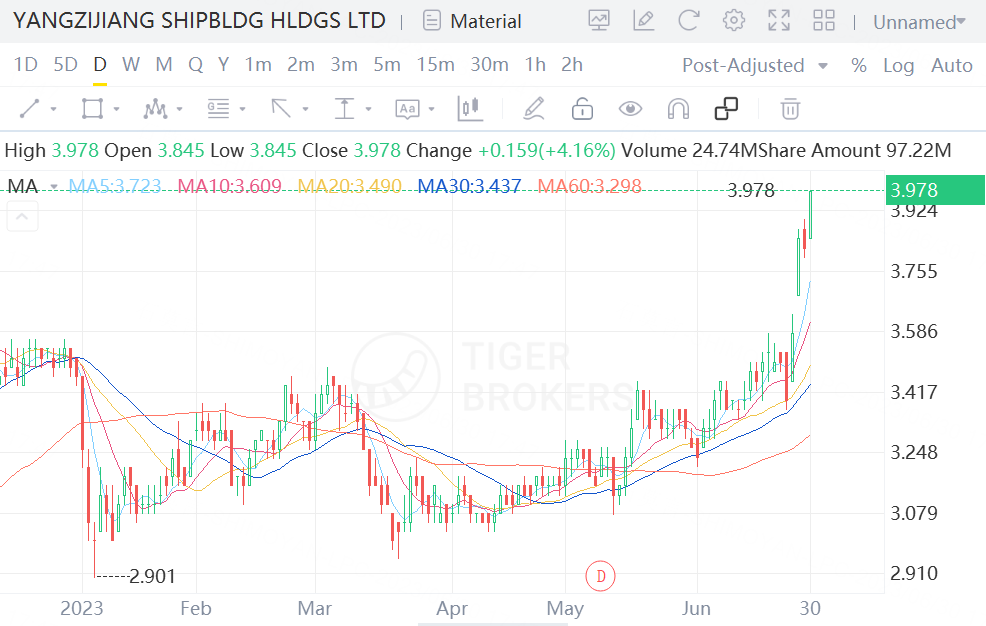Screen dimensions: 986x626
Task: Expand the text tool dropdown arrow
Action: pos(431,109)
